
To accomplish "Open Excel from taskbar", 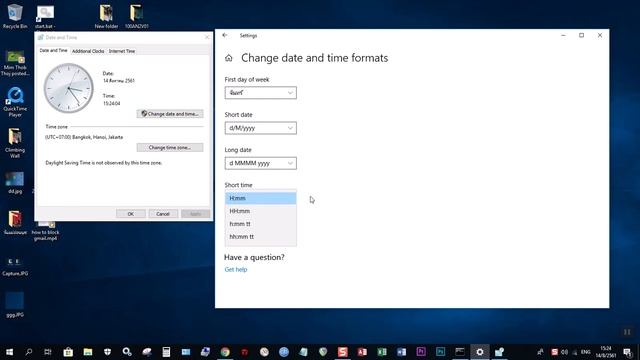I will click(x=382, y=352).
